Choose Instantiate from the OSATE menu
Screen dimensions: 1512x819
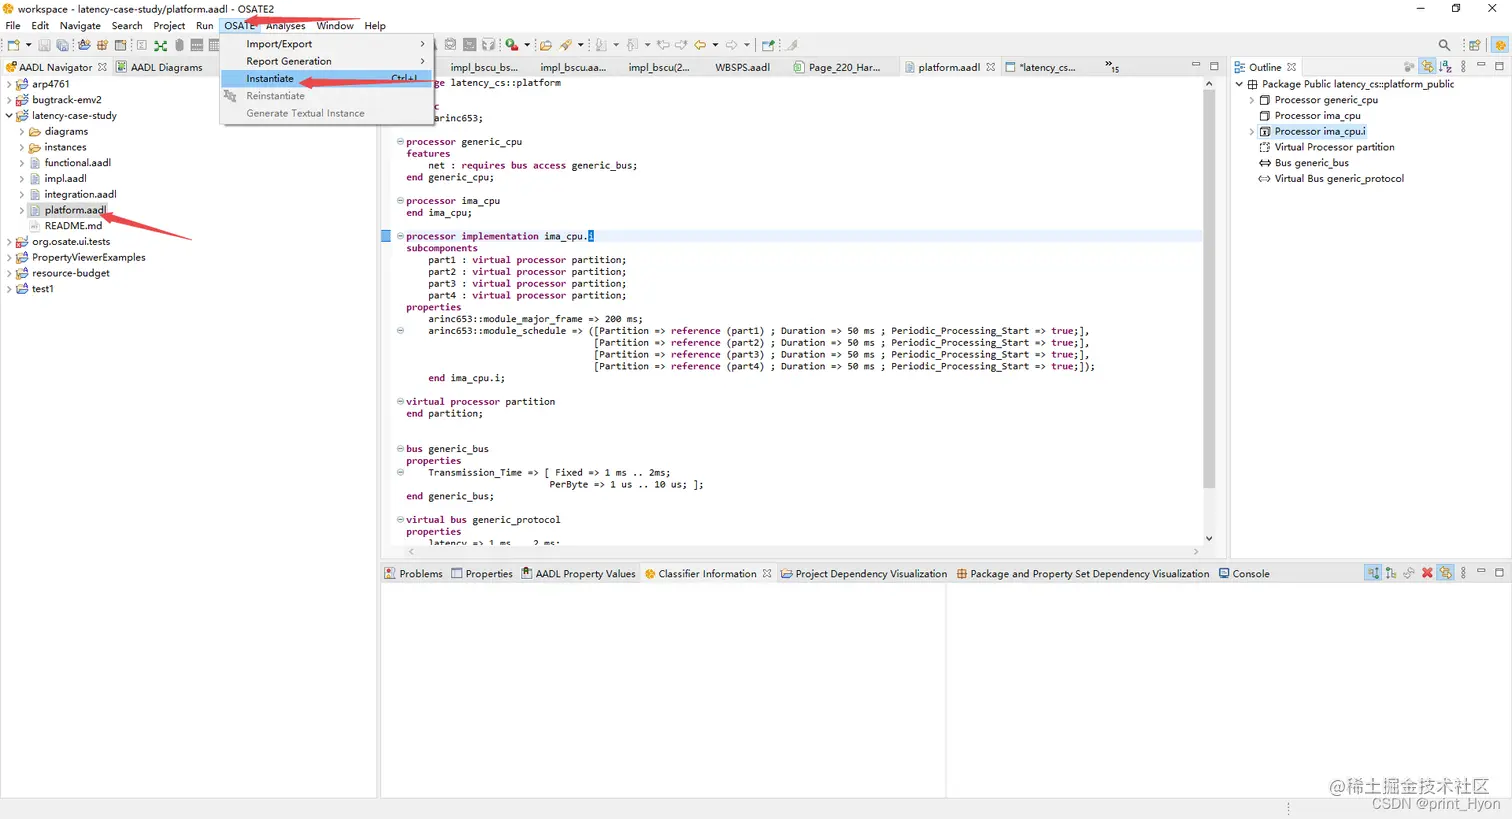327,78
